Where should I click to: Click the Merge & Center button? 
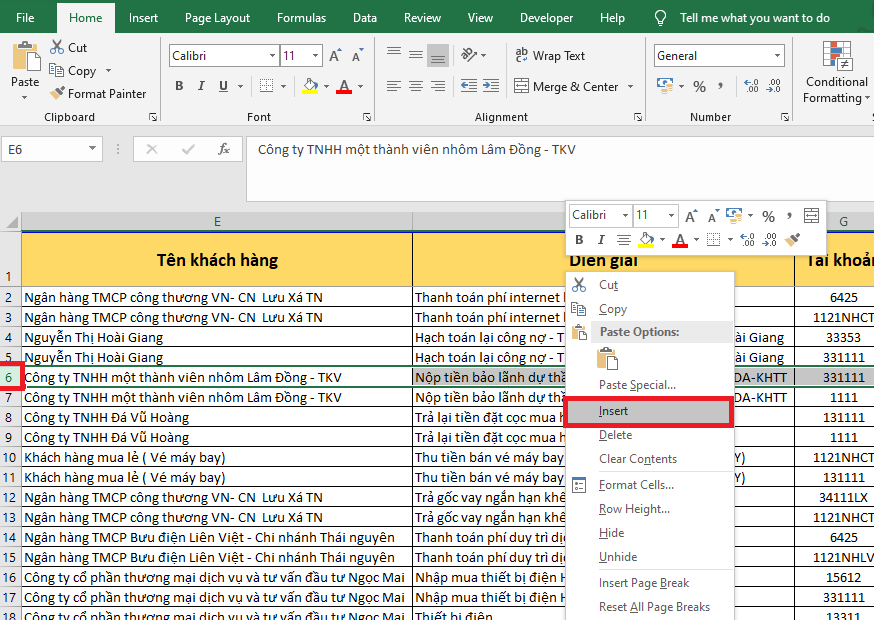click(565, 87)
